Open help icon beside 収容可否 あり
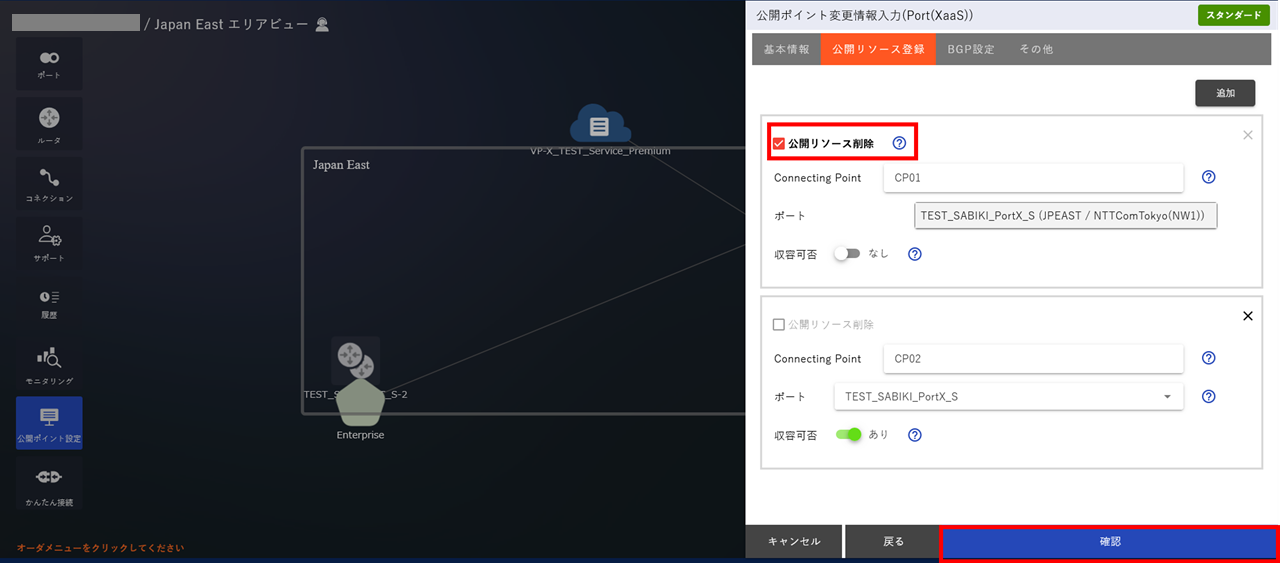 tap(914, 435)
